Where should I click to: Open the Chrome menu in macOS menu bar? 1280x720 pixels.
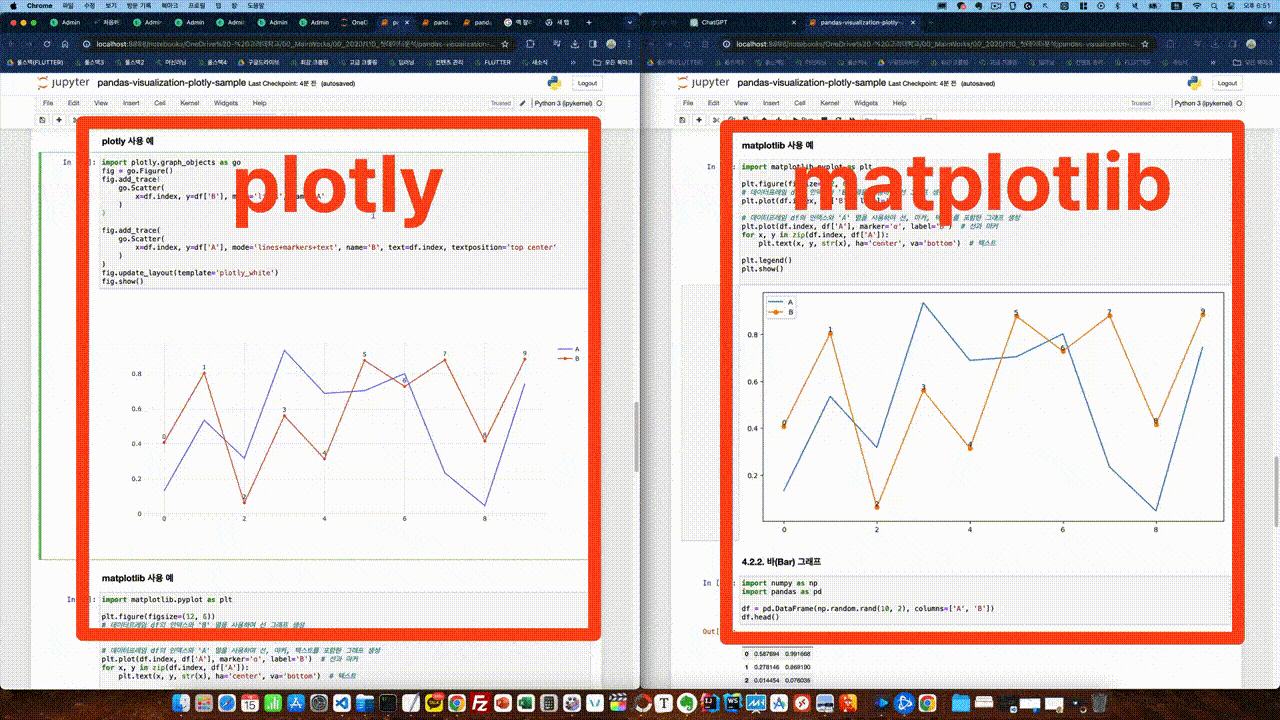click(39, 6)
